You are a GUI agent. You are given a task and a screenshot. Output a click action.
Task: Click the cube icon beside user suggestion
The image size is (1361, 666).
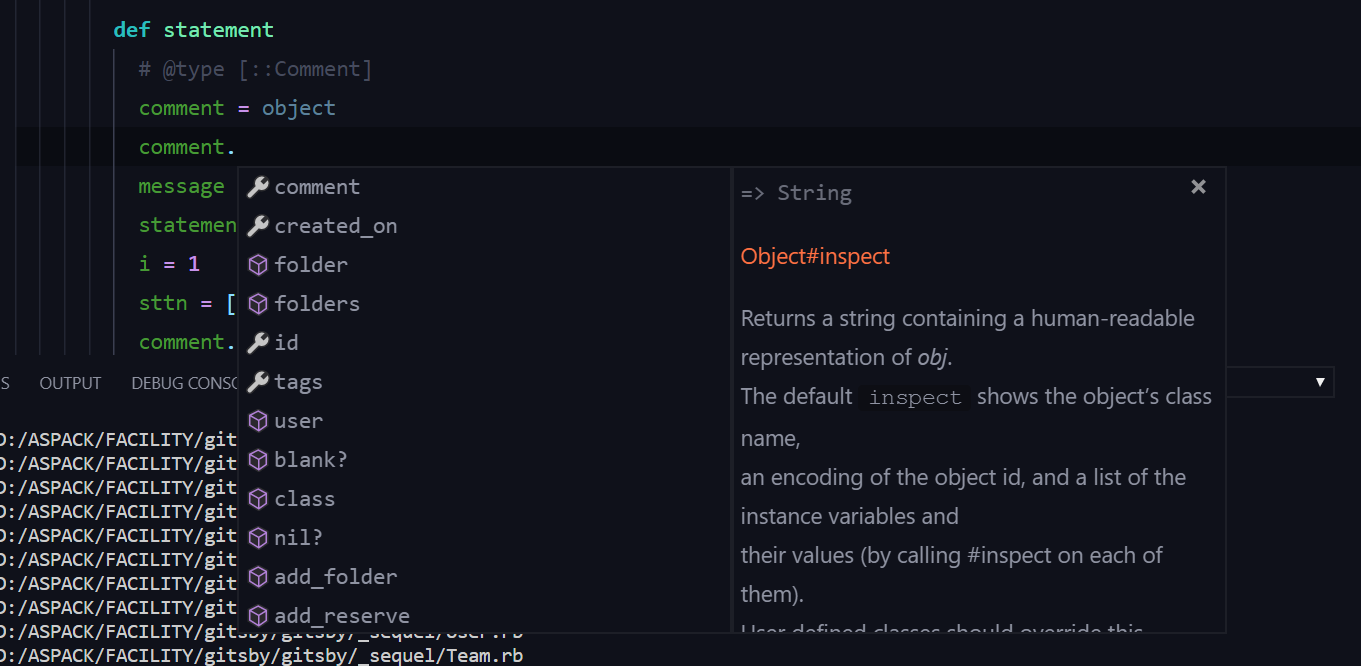pyautogui.click(x=258, y=421)
